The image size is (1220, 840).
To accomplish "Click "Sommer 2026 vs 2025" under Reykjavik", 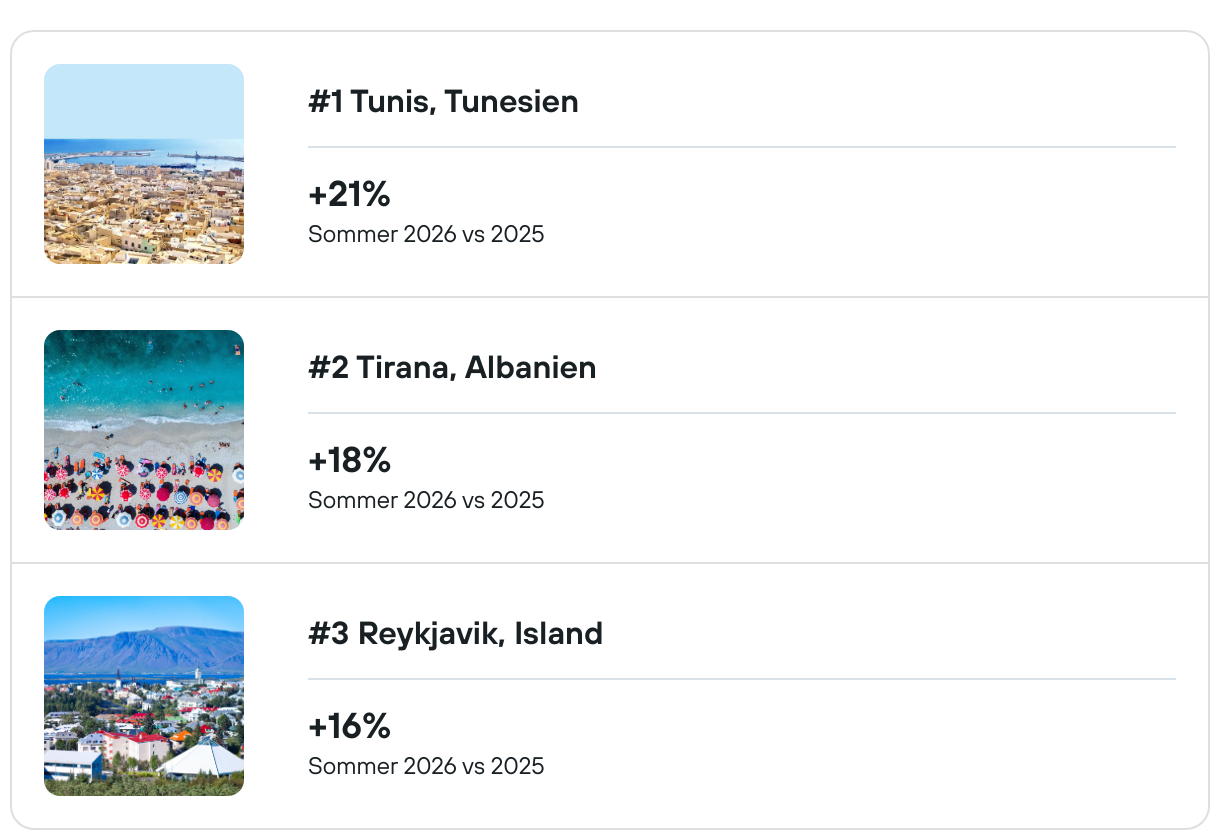I will (x=426, y=767).
